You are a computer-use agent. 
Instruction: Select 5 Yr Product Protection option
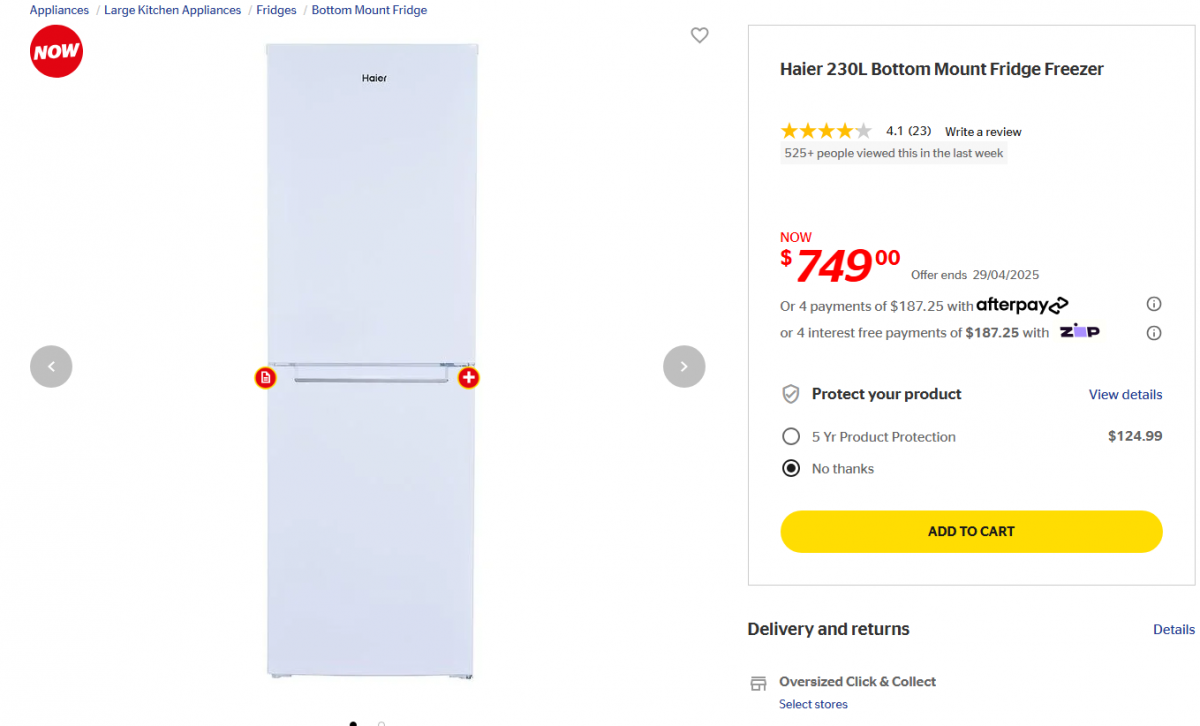tap(791, 437)
